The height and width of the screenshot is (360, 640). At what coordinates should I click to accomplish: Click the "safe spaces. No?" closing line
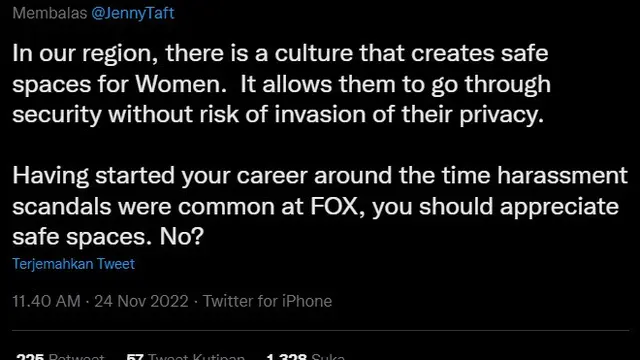(108, 236)
